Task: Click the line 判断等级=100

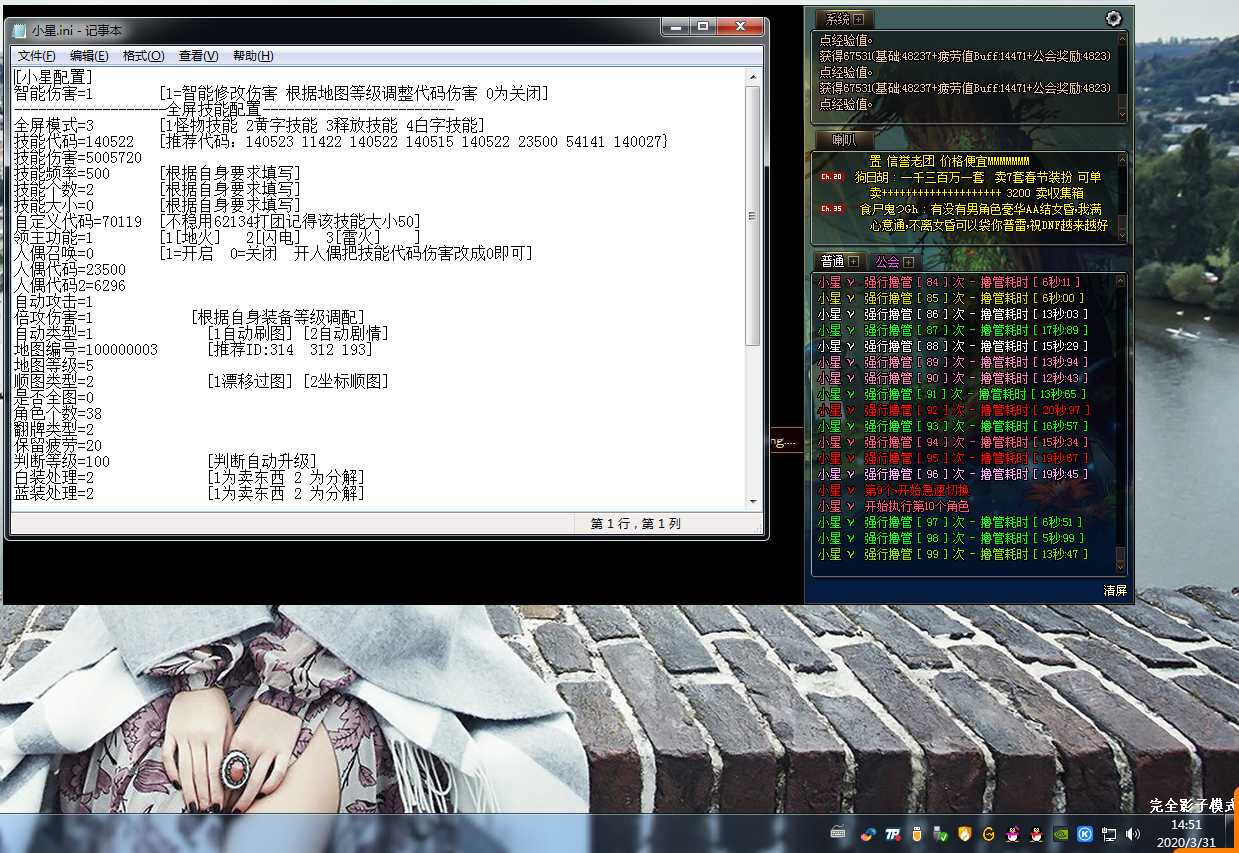Action: [x=62, y=462]
